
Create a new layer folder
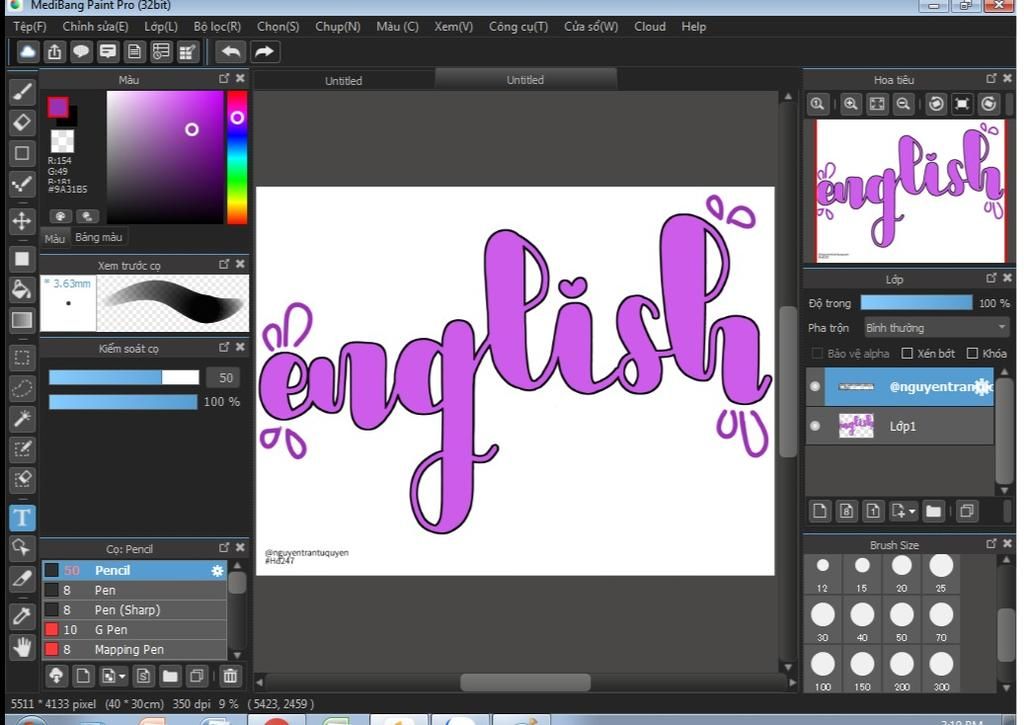click(933, 511)
